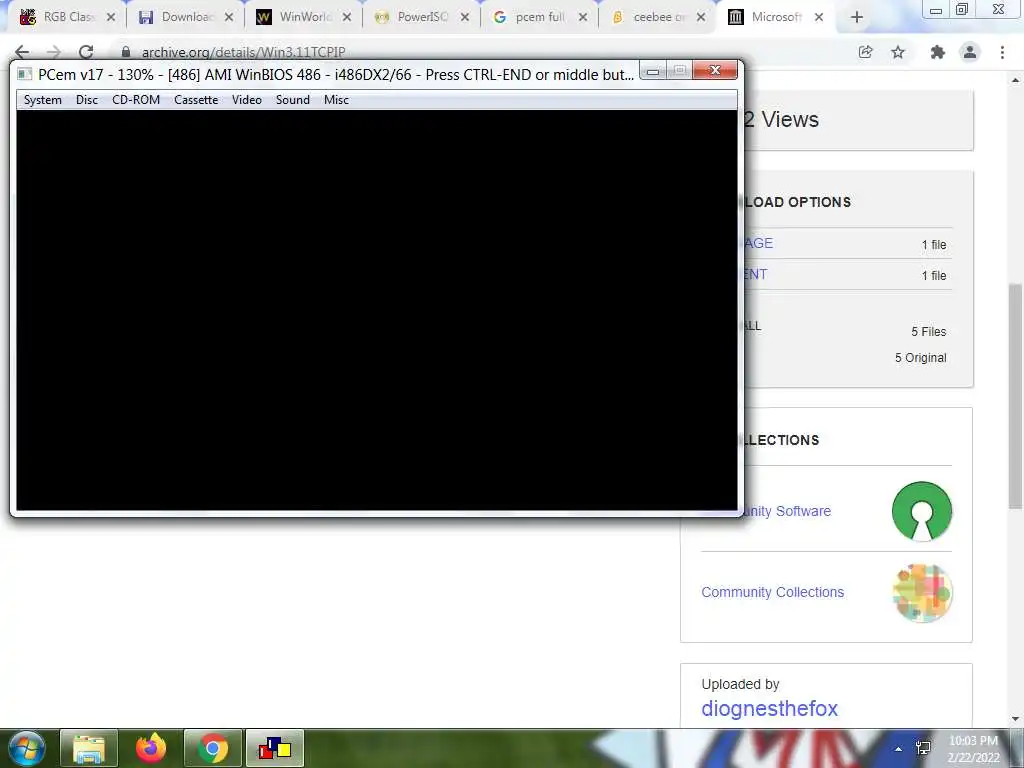
Task: Open Chrome from the taskbar
Action: pyautogui.click(x=213, y=748)
